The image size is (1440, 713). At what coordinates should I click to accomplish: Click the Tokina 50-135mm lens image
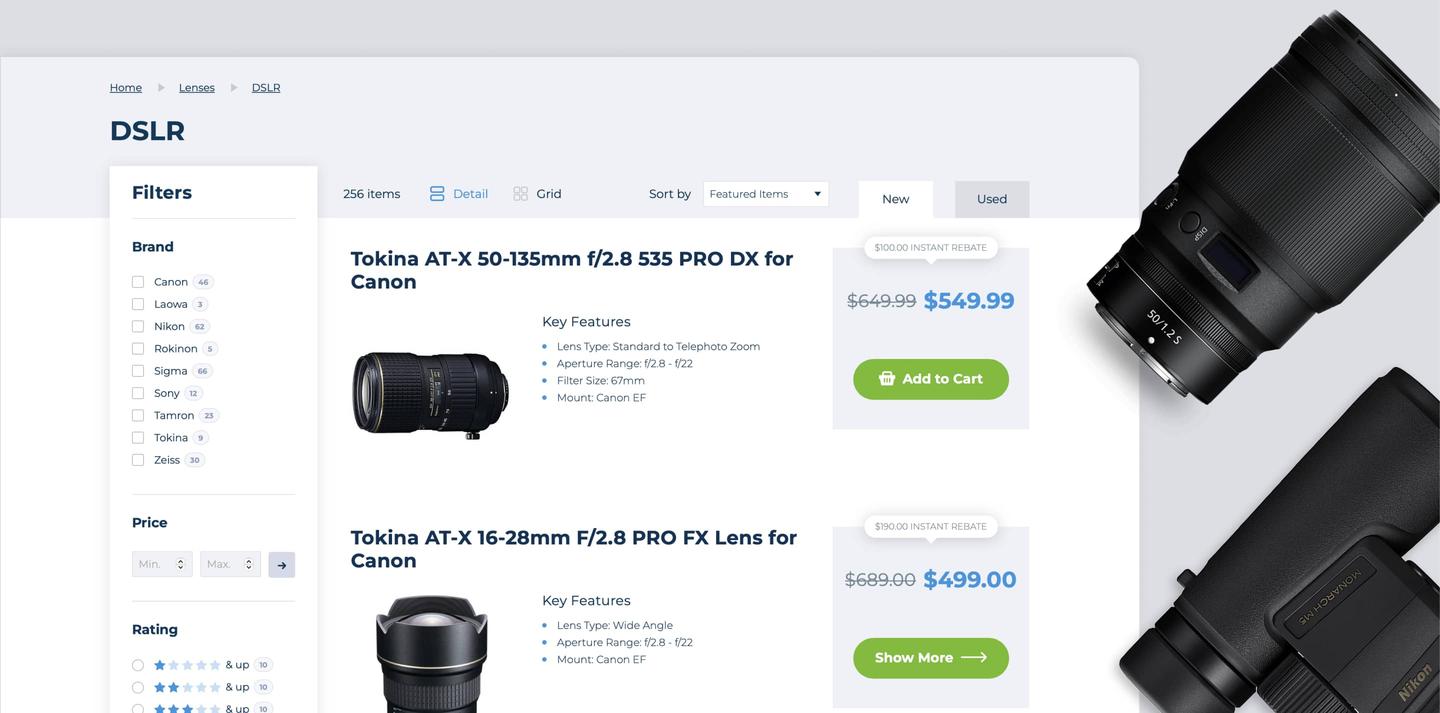[431, 395]
